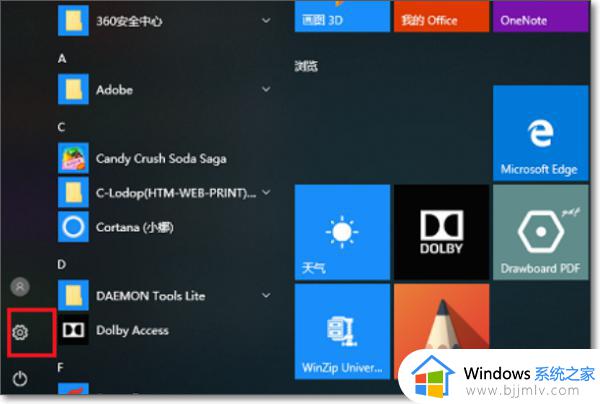Select the Candy Crush Soda Saga label
The height and width of the screenshot is (404, 600).
(x=161, y=159)
